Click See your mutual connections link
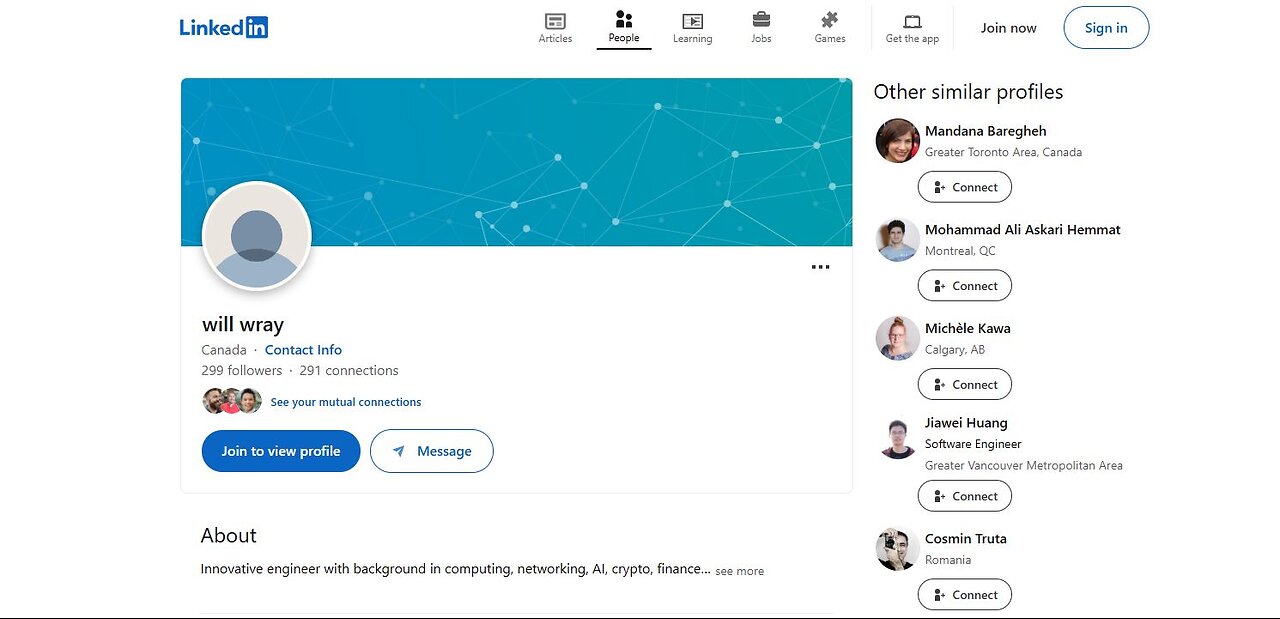The image size is (1280, 619). [346, 402]
